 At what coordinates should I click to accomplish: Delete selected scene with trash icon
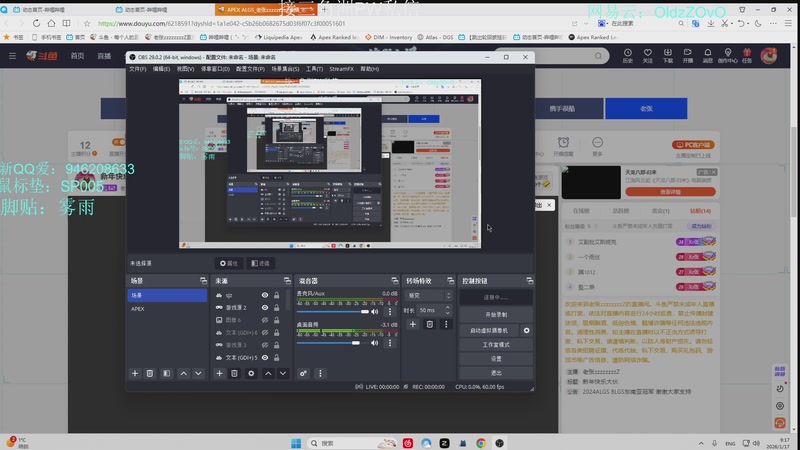pos(149,373)
